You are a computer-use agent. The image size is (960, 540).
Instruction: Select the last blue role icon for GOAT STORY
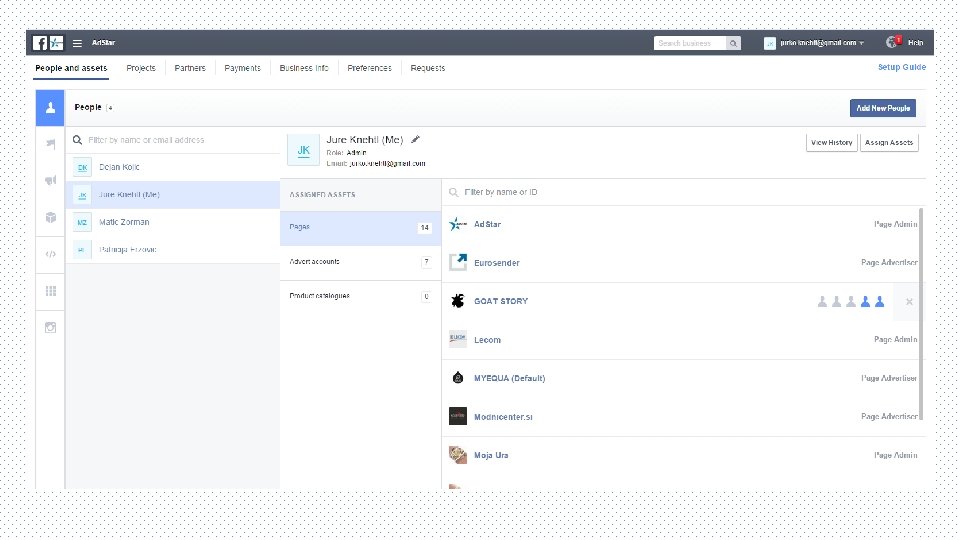[x=880, y=301]
